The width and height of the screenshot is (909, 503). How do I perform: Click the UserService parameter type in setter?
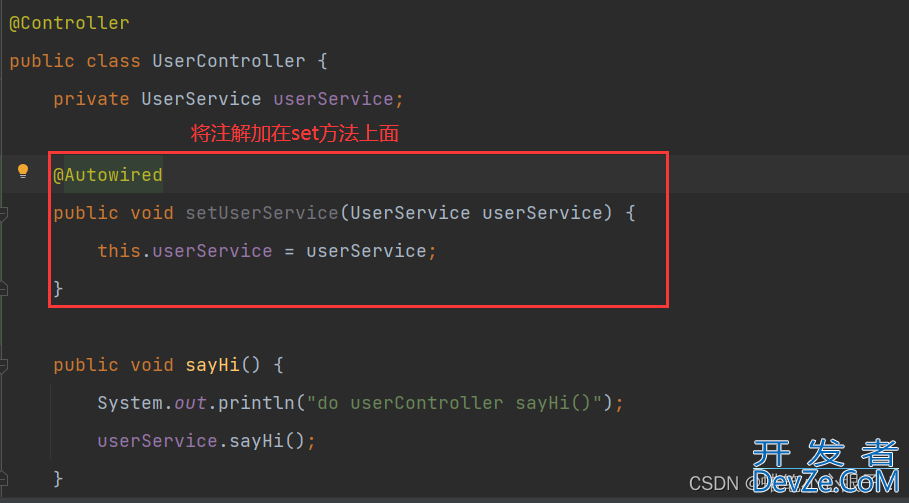click(410, 213)
